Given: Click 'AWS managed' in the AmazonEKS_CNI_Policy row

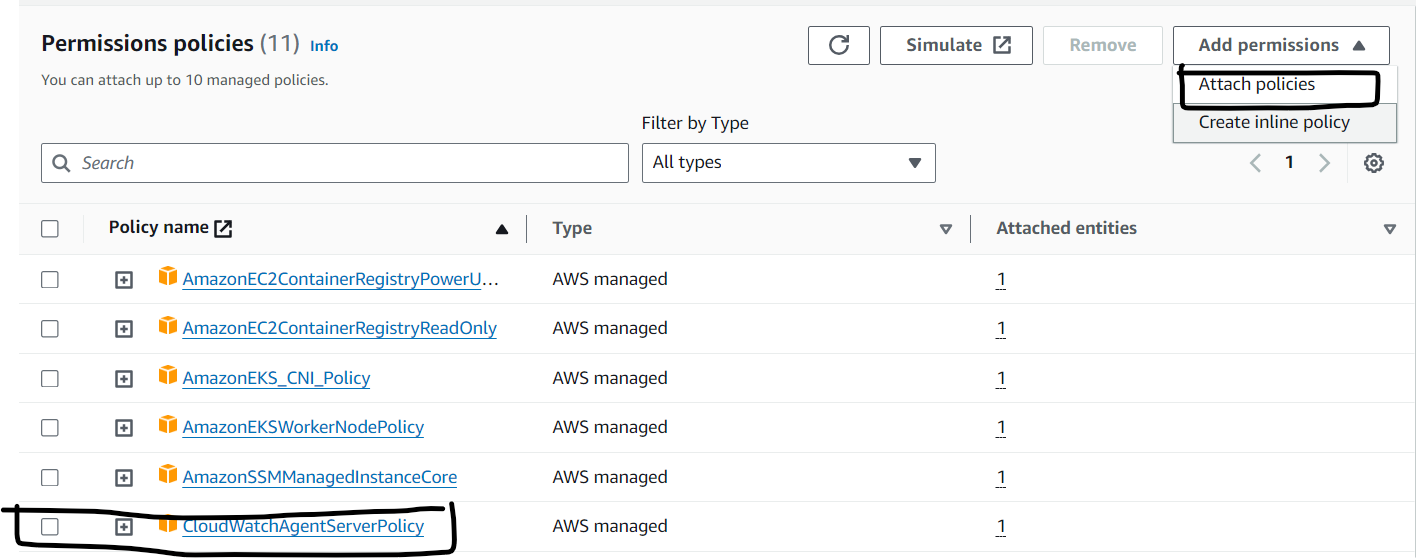Looking at the screenshot, I should click(610, 379).
